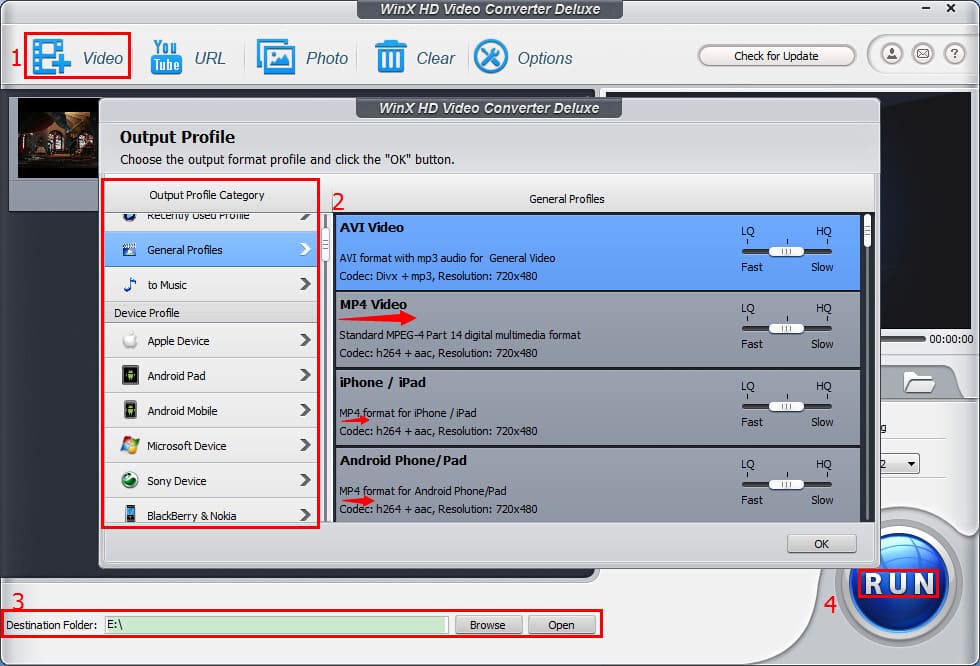Click the Android Mobile robot icon
The image size is (980, 666).
coord(130,410)
